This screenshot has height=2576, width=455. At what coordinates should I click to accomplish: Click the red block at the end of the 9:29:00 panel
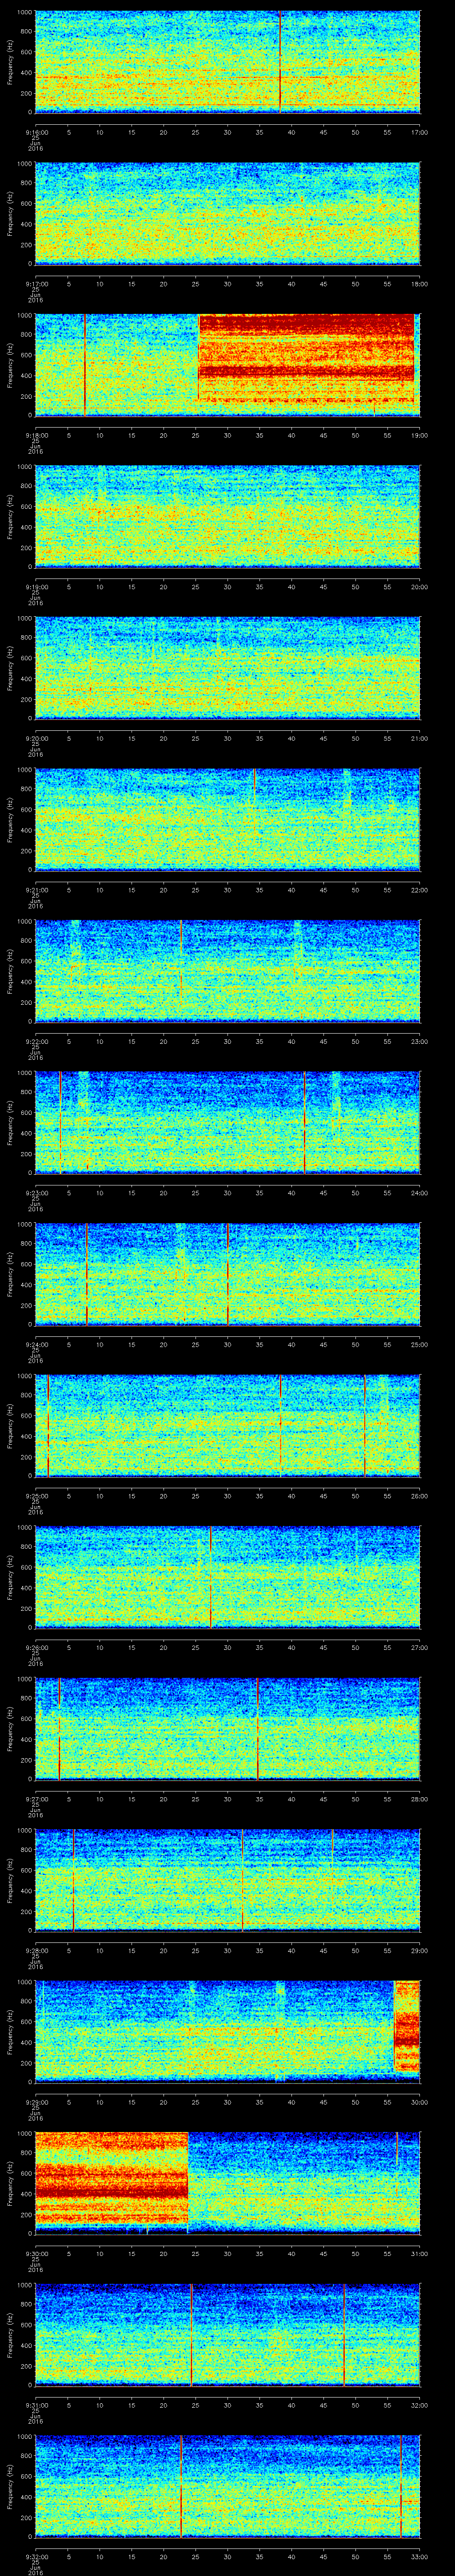click(x=406, y=2027)
